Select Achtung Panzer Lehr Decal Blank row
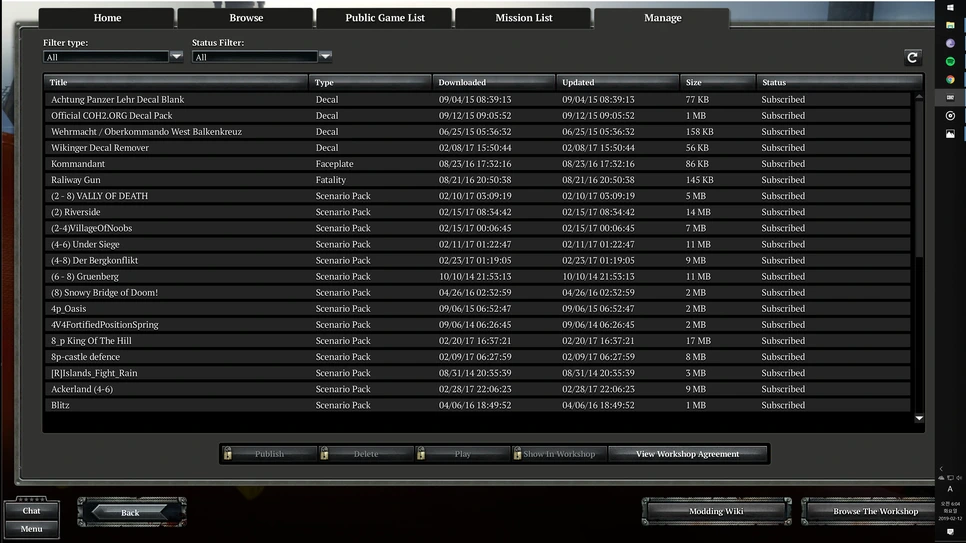The height and width of the screenshot is (543, 966). click(x=477, y=99)
